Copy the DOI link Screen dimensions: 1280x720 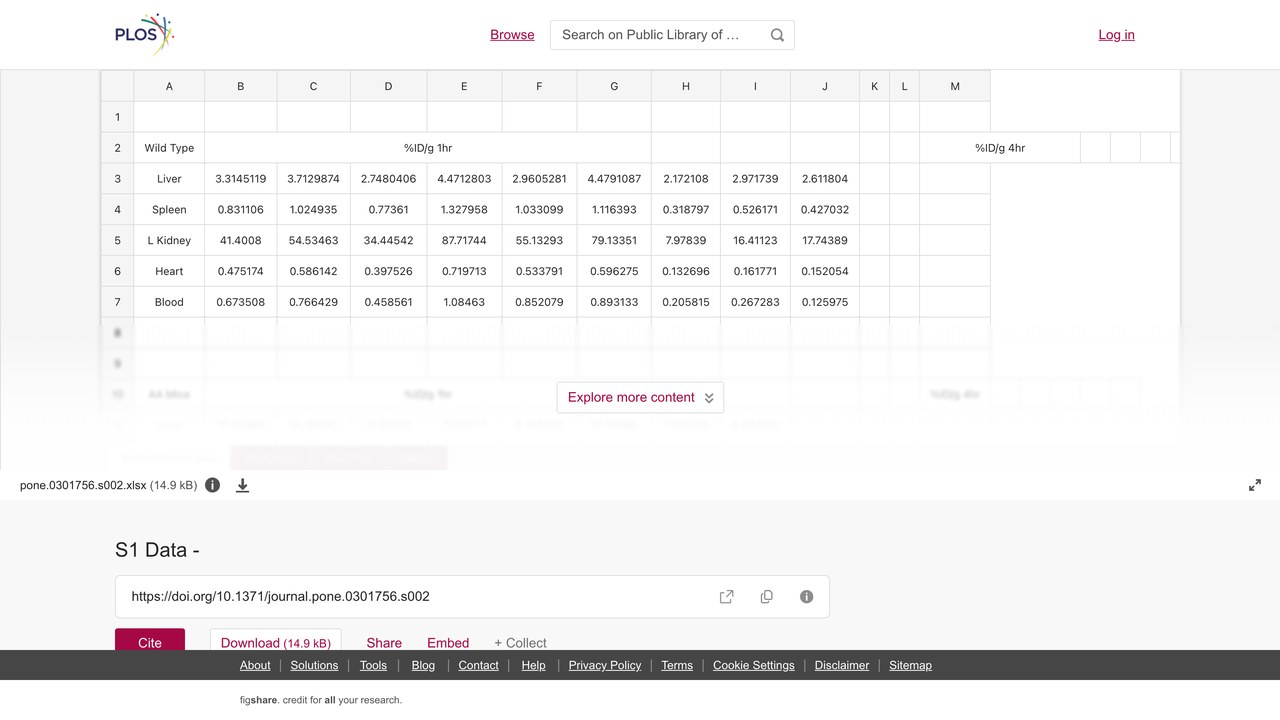point(767,597)
